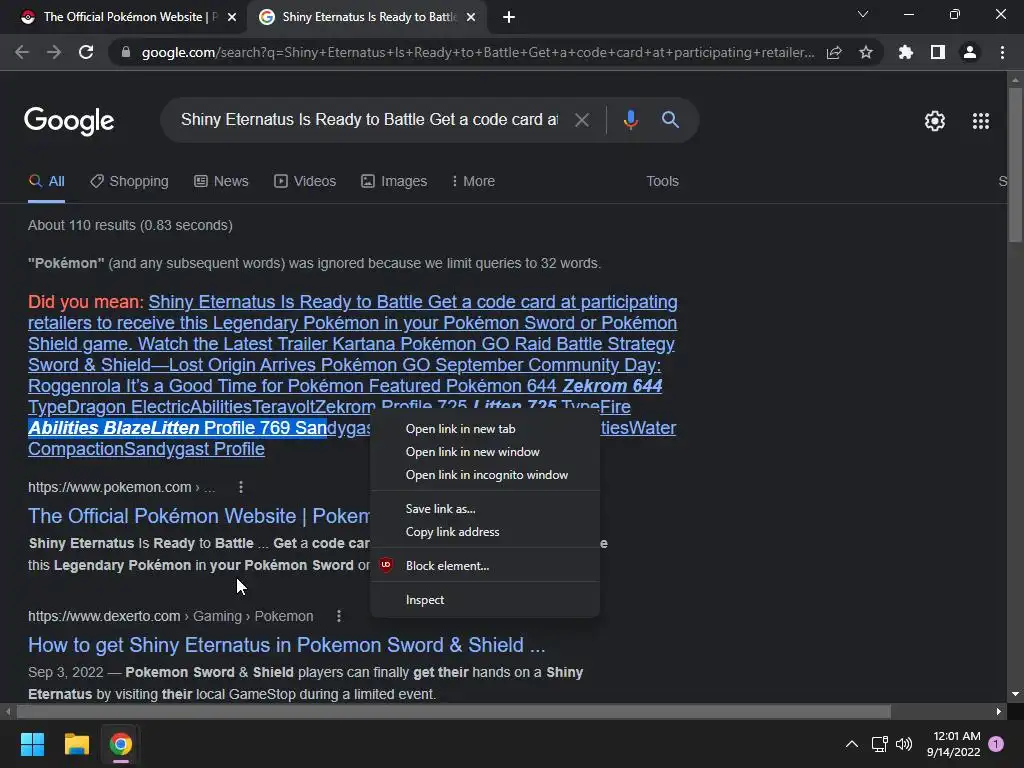
Task: Select the All results tab
Action: point(46,182)
